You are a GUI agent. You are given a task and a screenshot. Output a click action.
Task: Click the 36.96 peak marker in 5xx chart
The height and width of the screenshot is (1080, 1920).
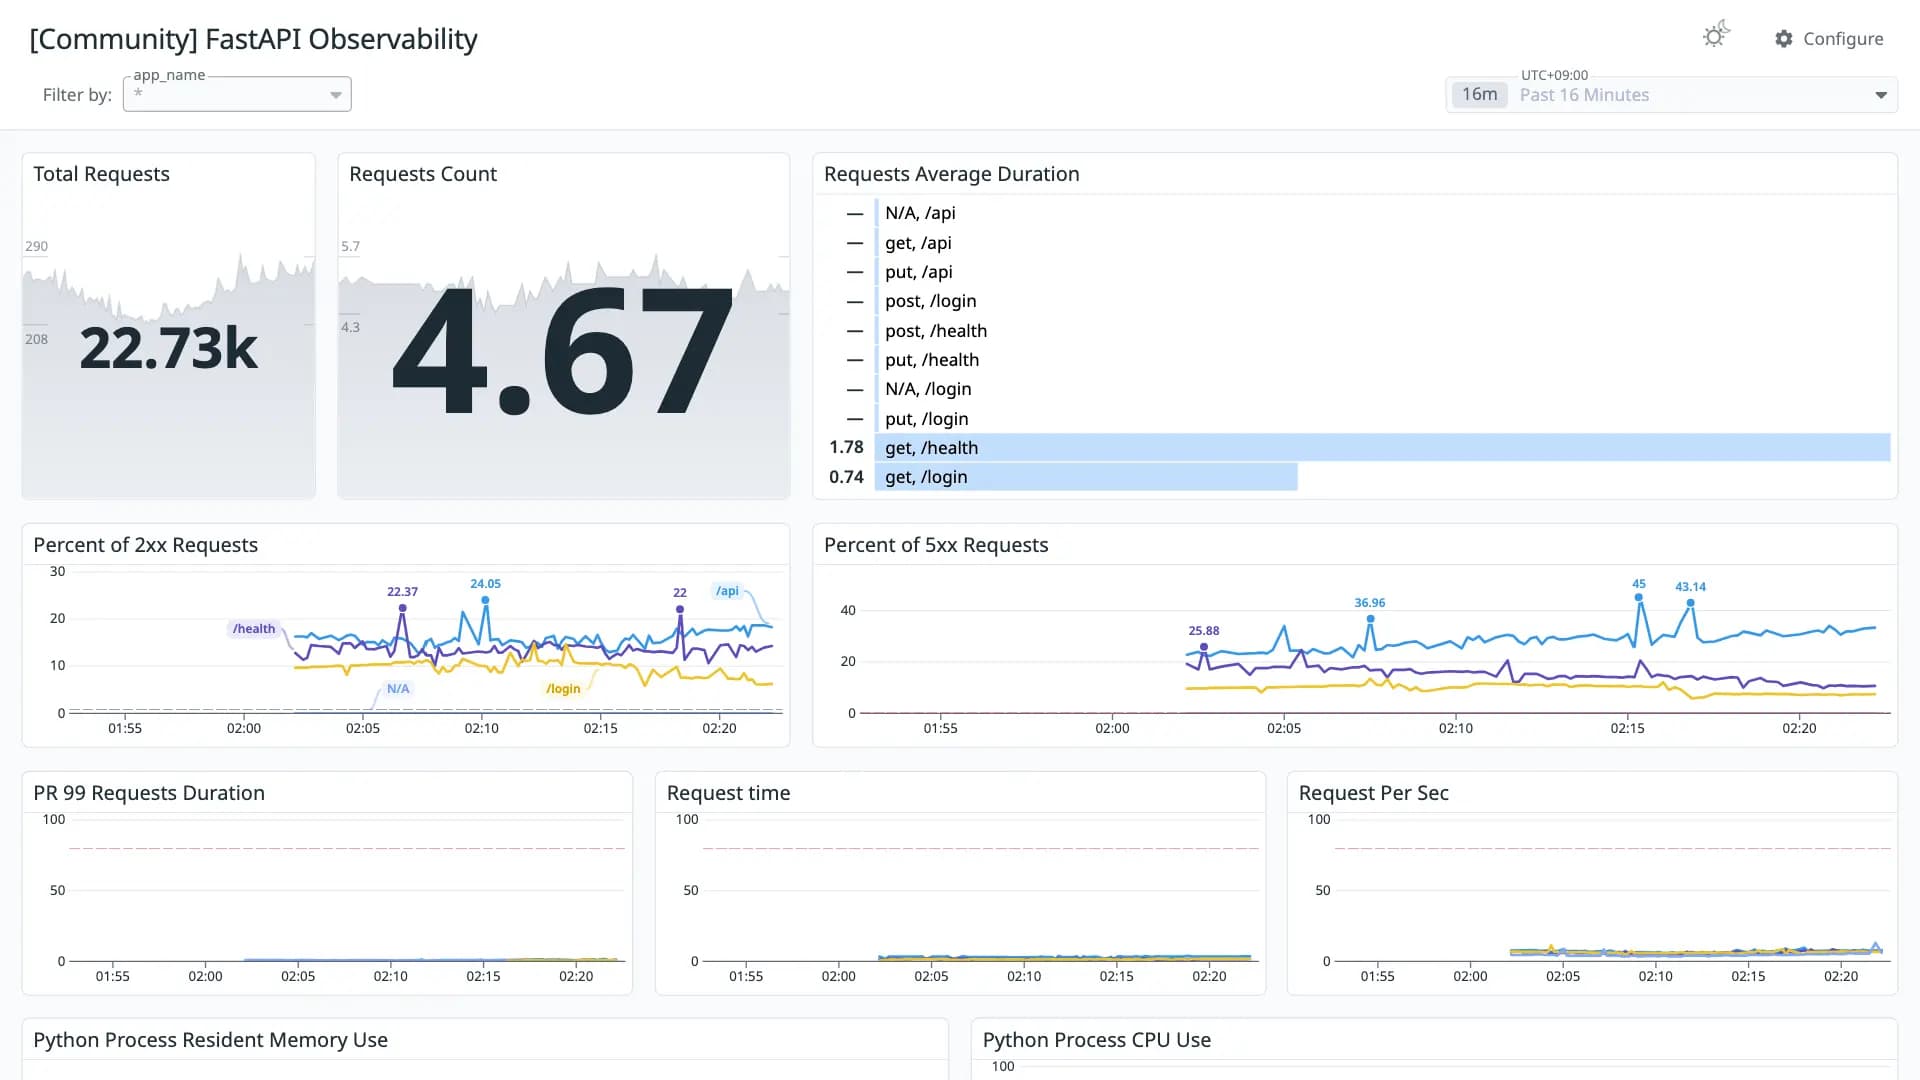coord(1370,619)
